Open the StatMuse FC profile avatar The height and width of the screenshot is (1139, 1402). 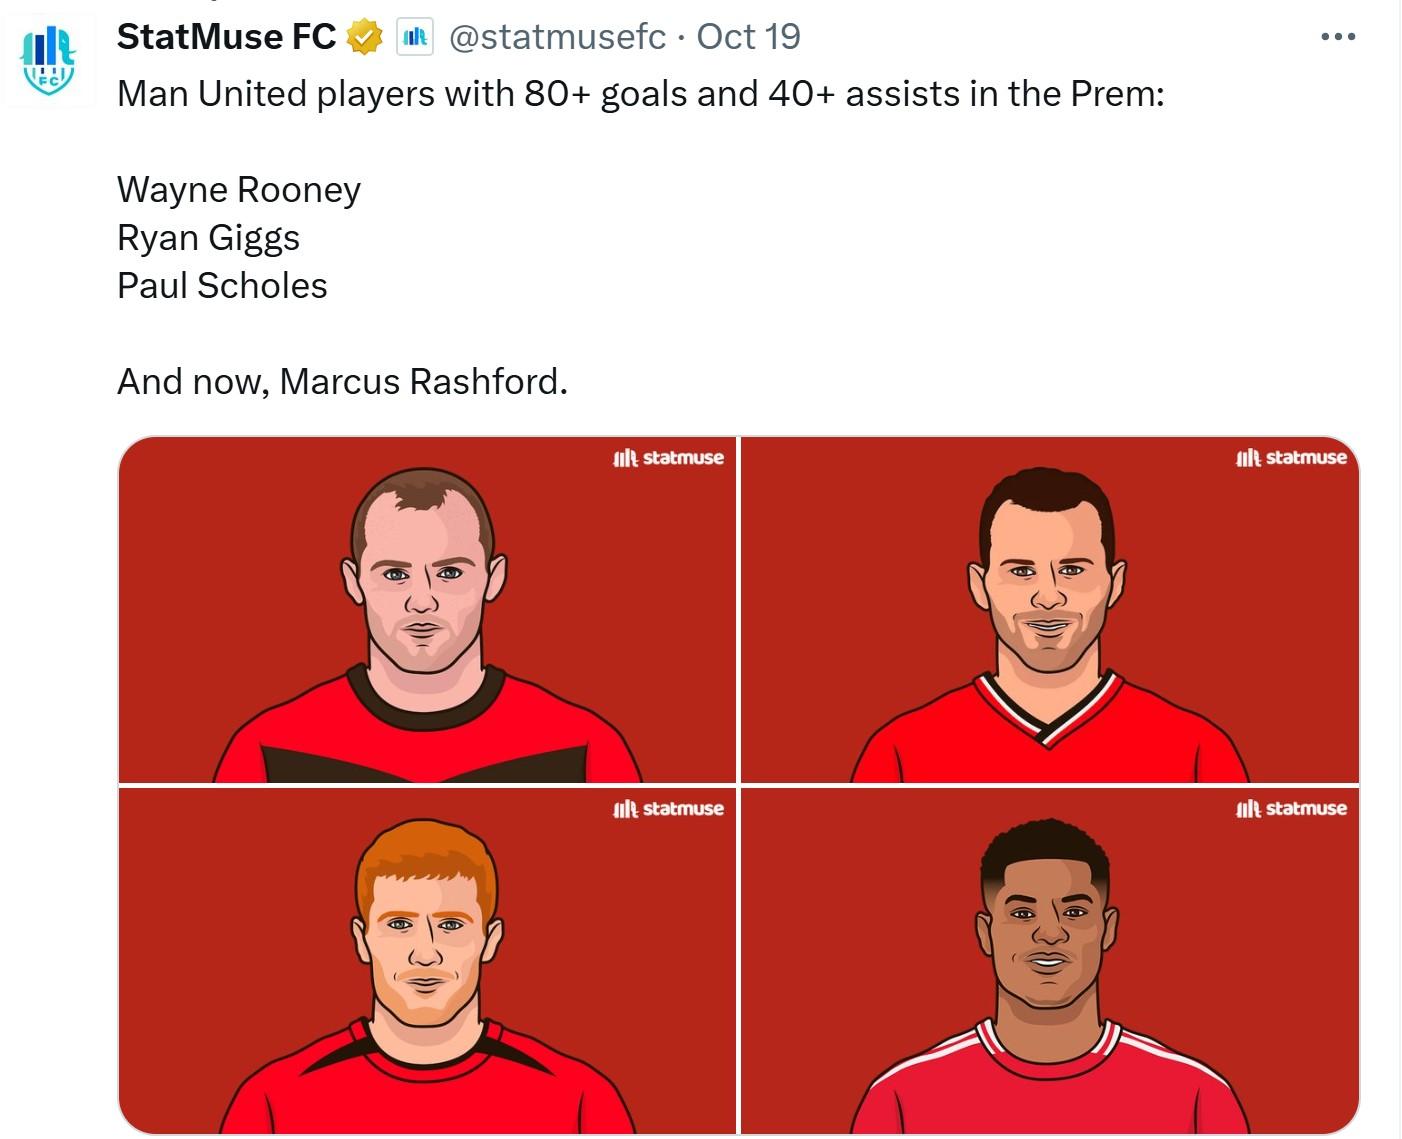tap(48, 60)
